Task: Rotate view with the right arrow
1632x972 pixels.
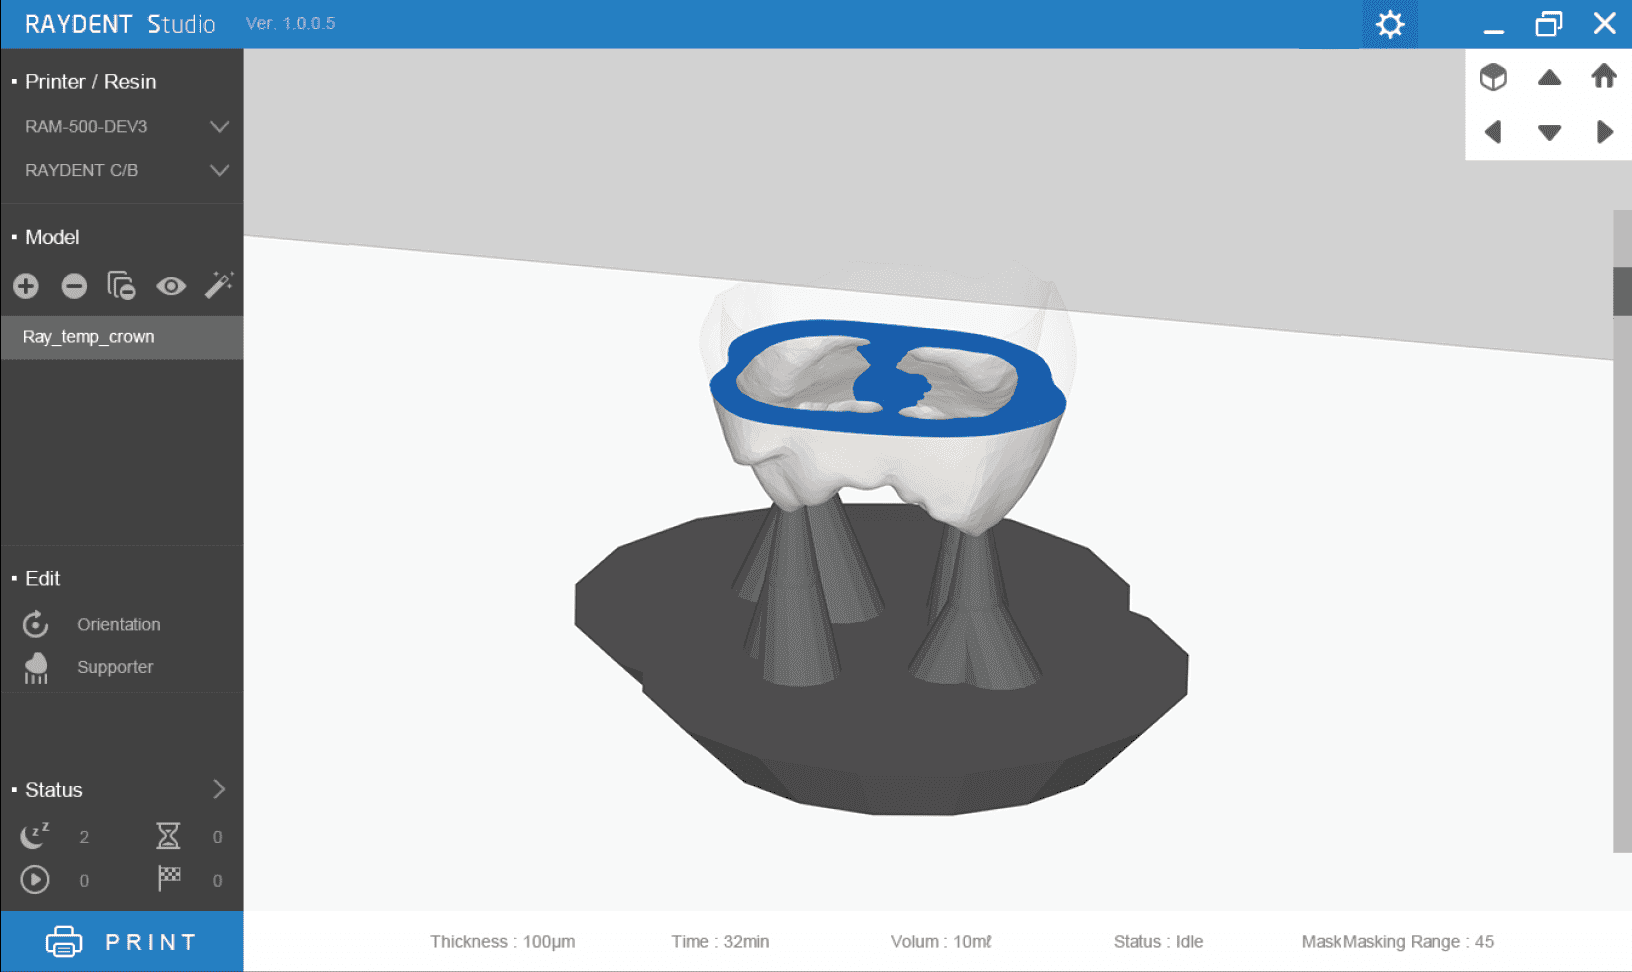Action: [x=1604, y=132]
